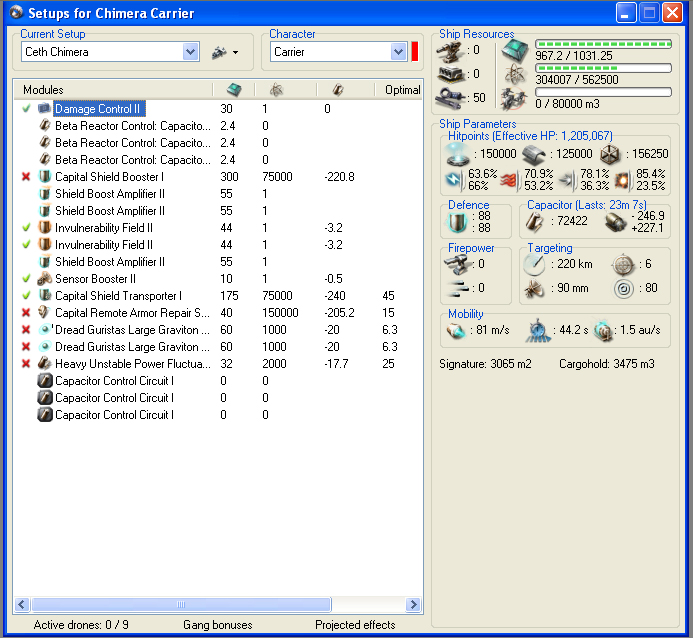Toggle Capital Remote Armor Repair red X
Viewport: 693px width, 638px height.
click(26, 312)
